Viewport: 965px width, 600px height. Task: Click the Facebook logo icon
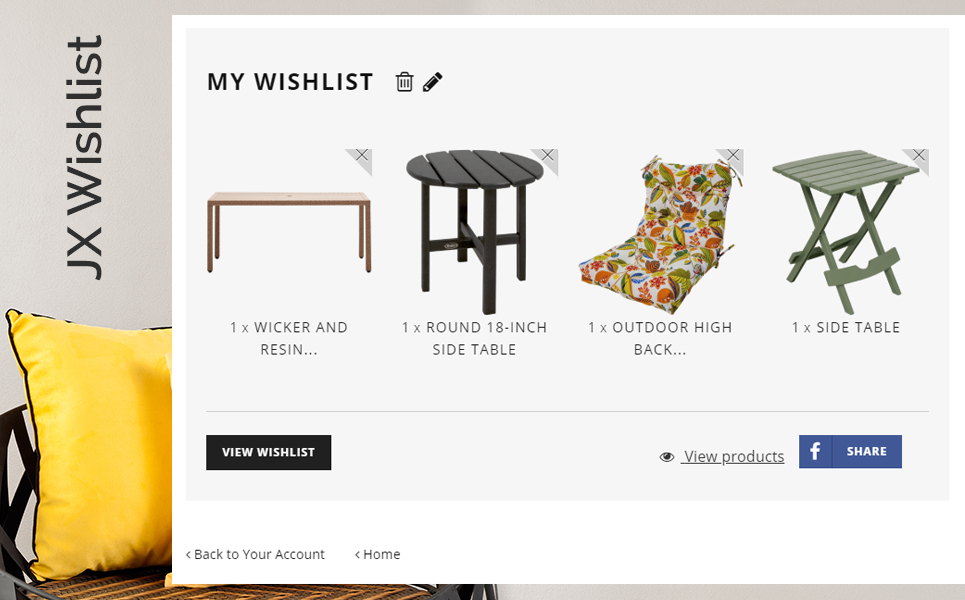click(815, 452)
